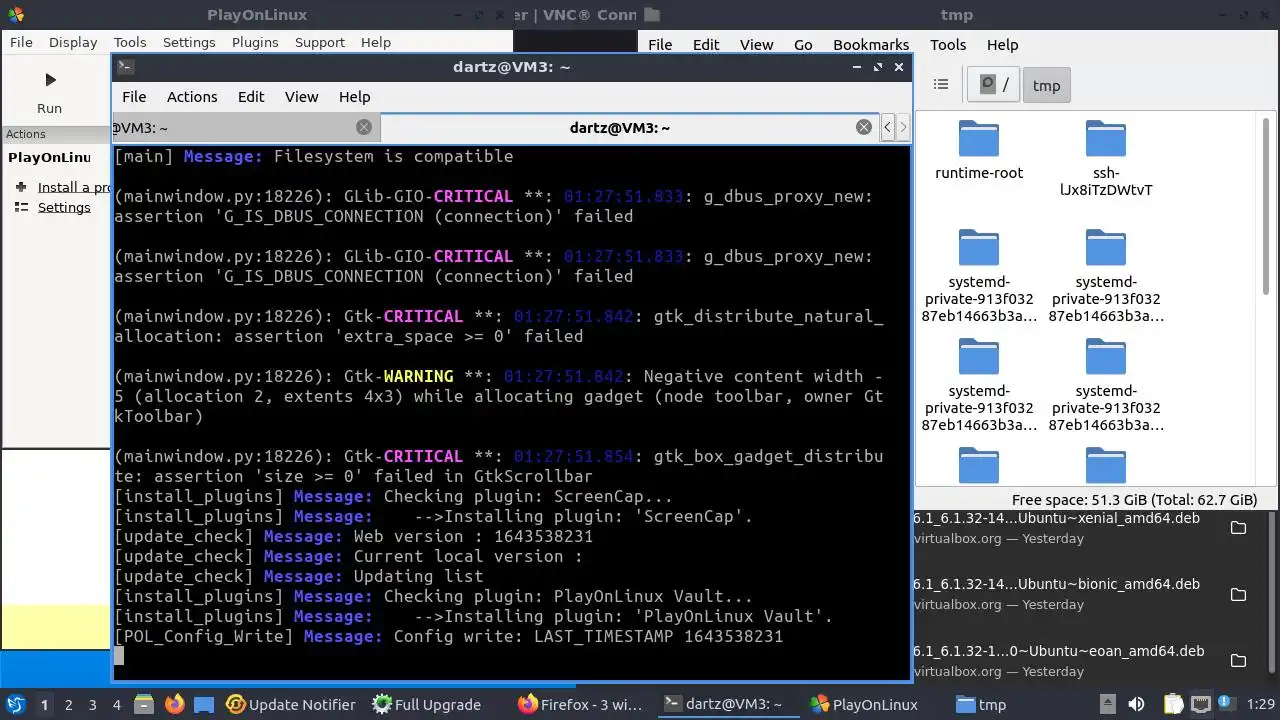Show folder for the eoan_amd64.deb download
The image size is (1280, 720).
(1238, 660)
